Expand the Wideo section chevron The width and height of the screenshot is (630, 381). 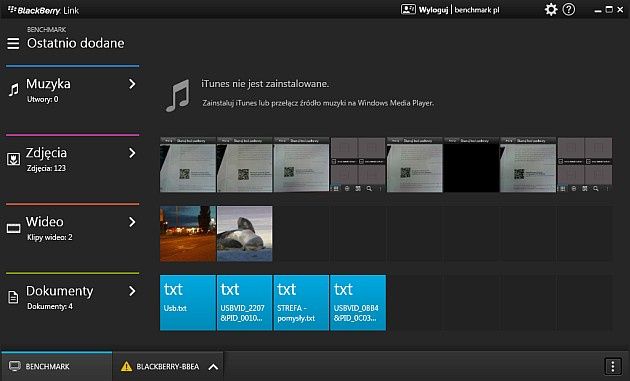132,222
